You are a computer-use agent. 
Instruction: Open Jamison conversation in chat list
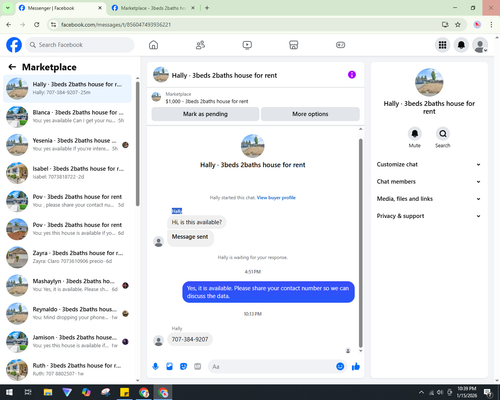[x=67, y=342]
